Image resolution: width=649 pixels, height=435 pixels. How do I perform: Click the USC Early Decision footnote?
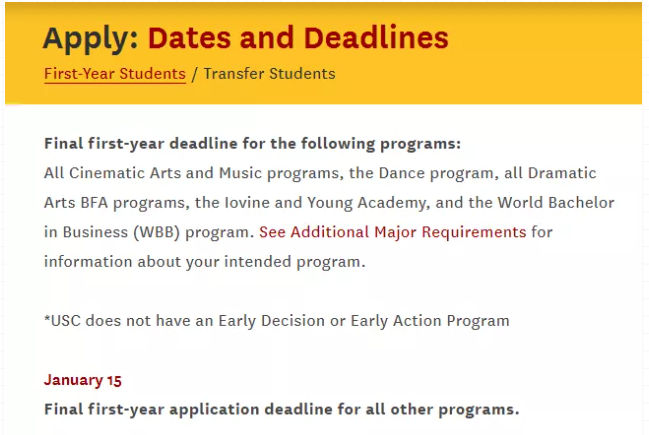point(276,321)
